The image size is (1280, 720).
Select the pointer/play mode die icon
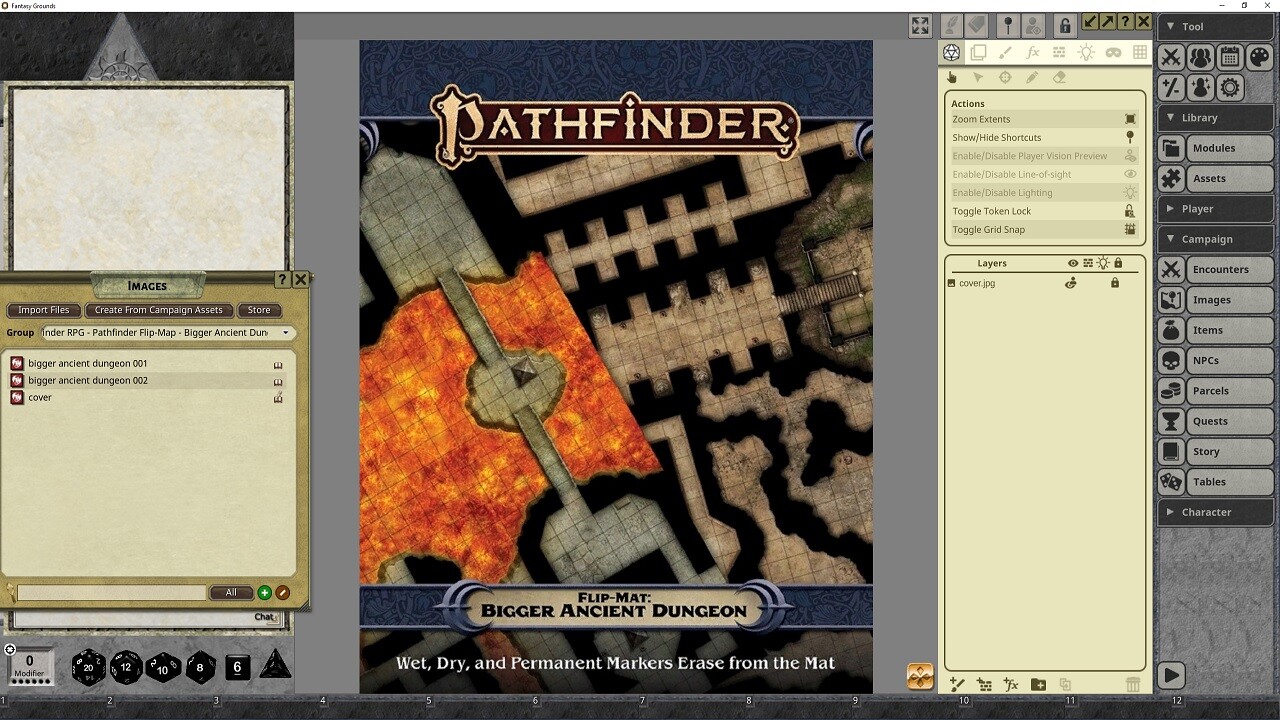coord(951,53)
